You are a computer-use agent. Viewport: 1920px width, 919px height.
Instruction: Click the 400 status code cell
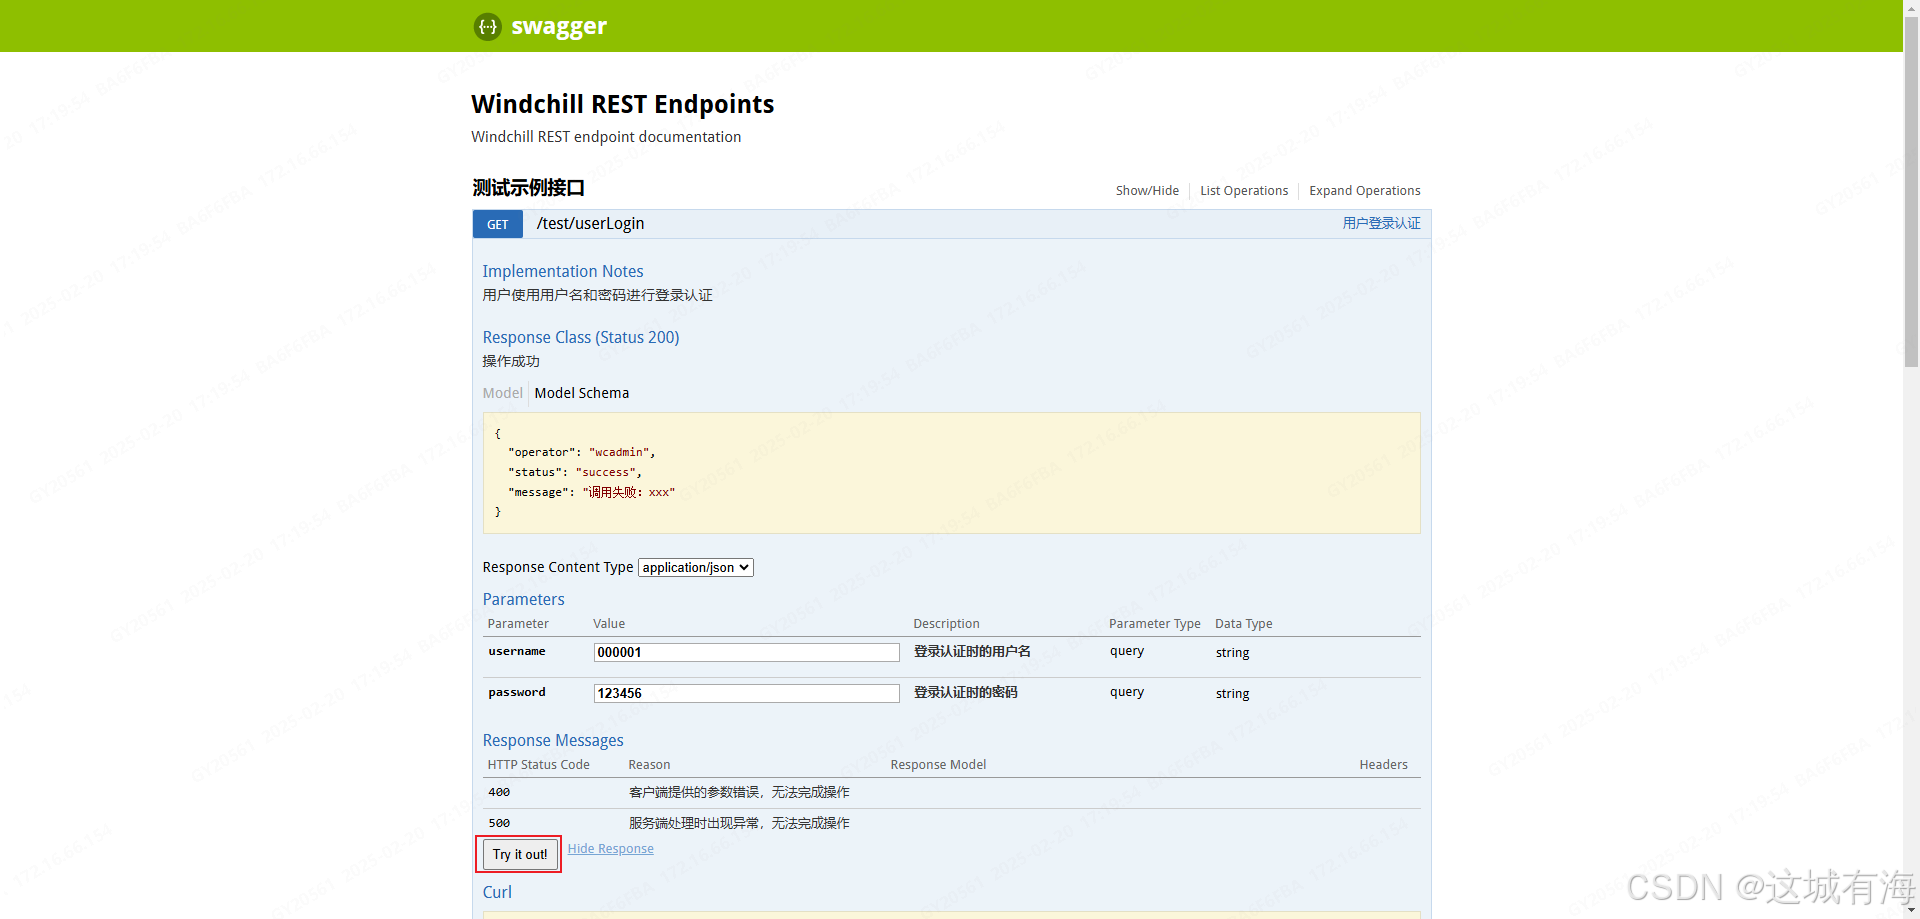click(499, 792)
